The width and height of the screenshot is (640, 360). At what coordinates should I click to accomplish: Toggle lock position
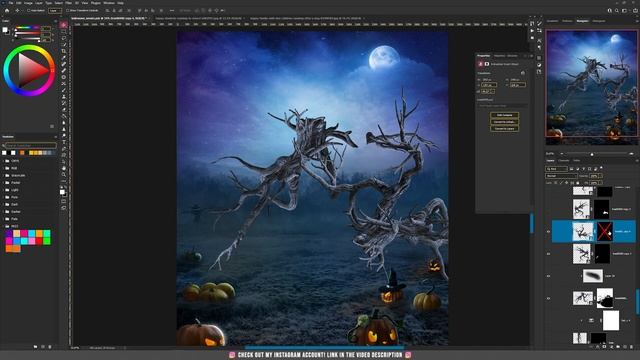tap(567, 183)
